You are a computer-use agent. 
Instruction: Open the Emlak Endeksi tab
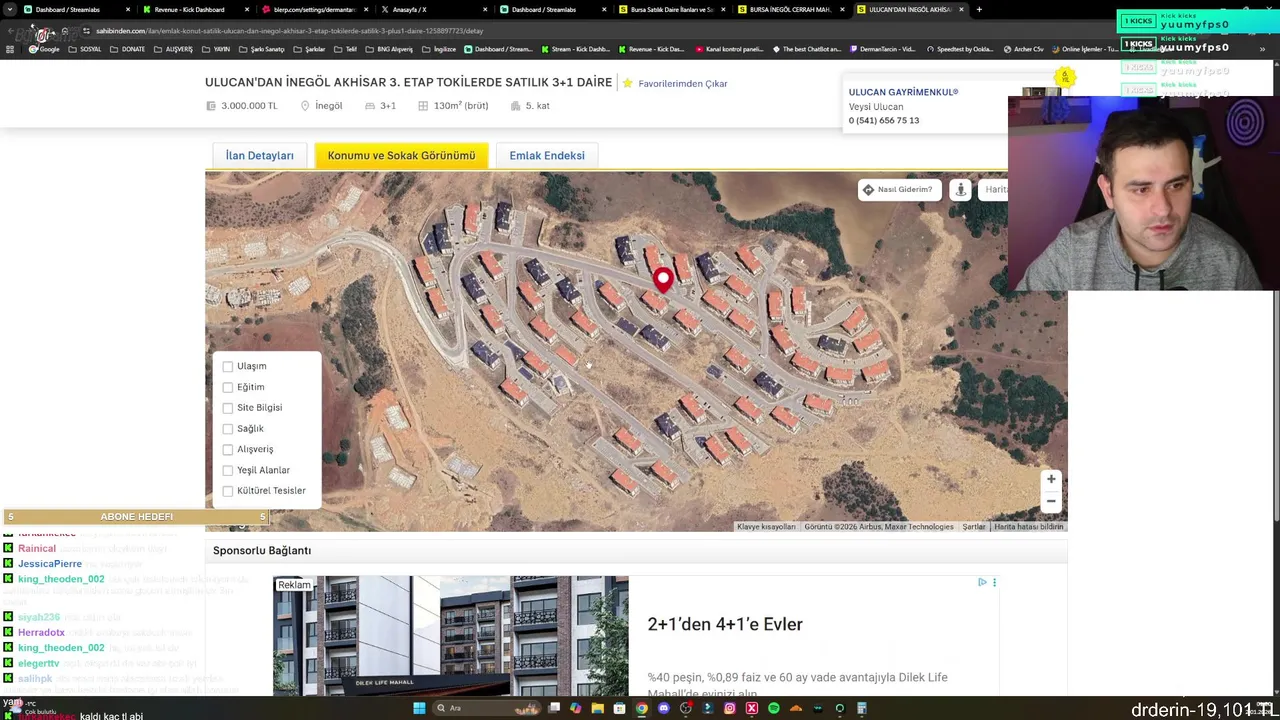547,155
